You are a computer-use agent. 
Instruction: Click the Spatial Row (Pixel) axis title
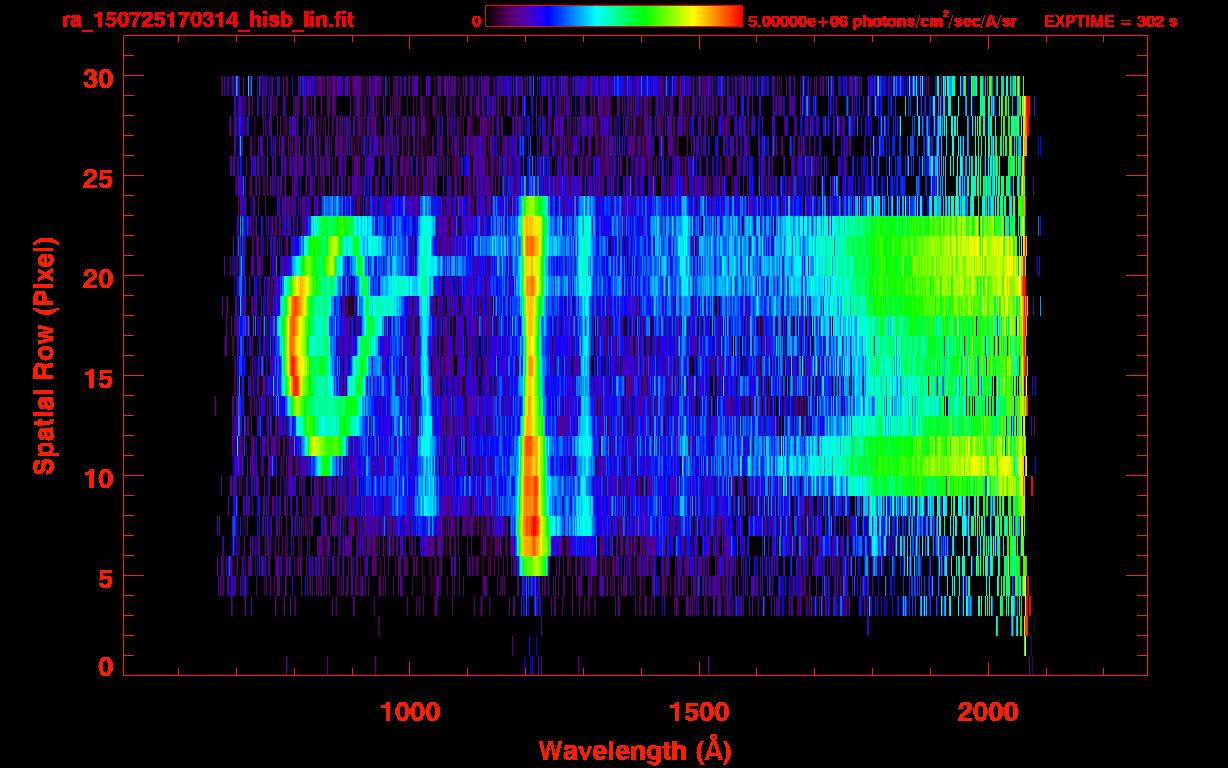(x=43, y=355)
